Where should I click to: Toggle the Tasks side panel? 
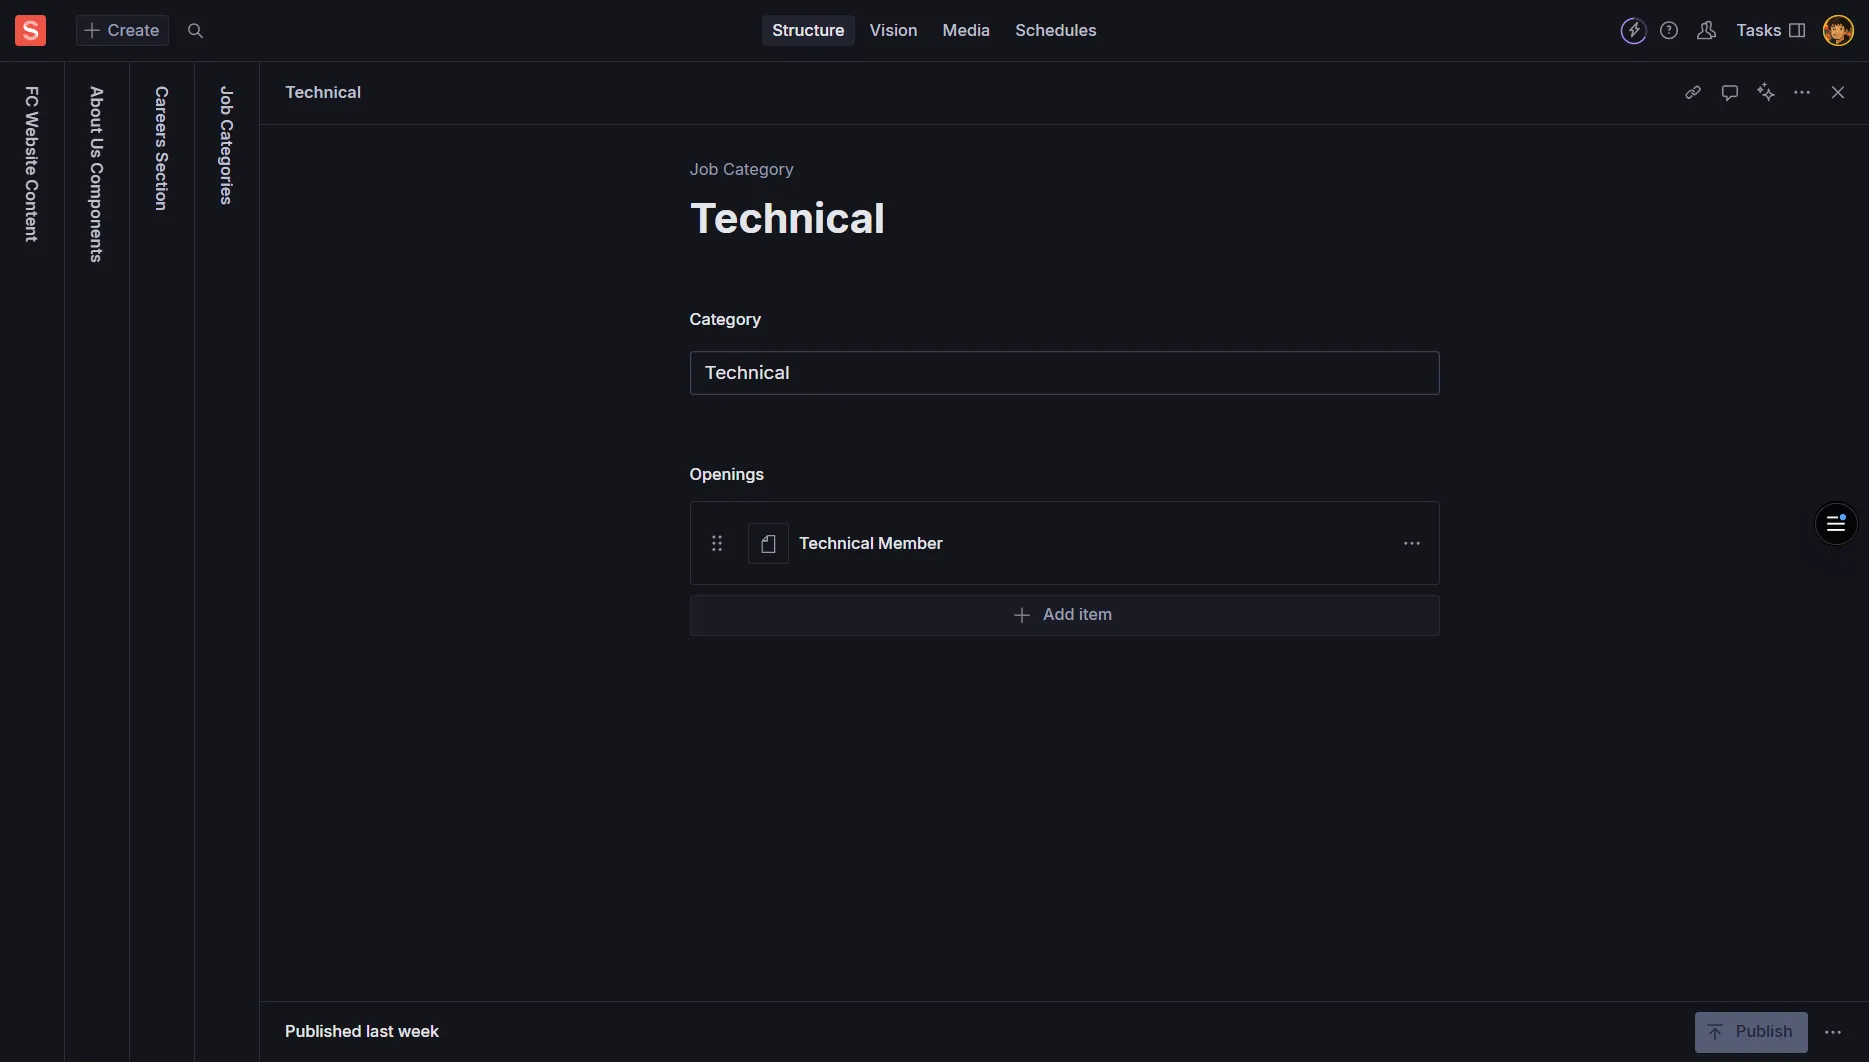(x=1770, y=31)
